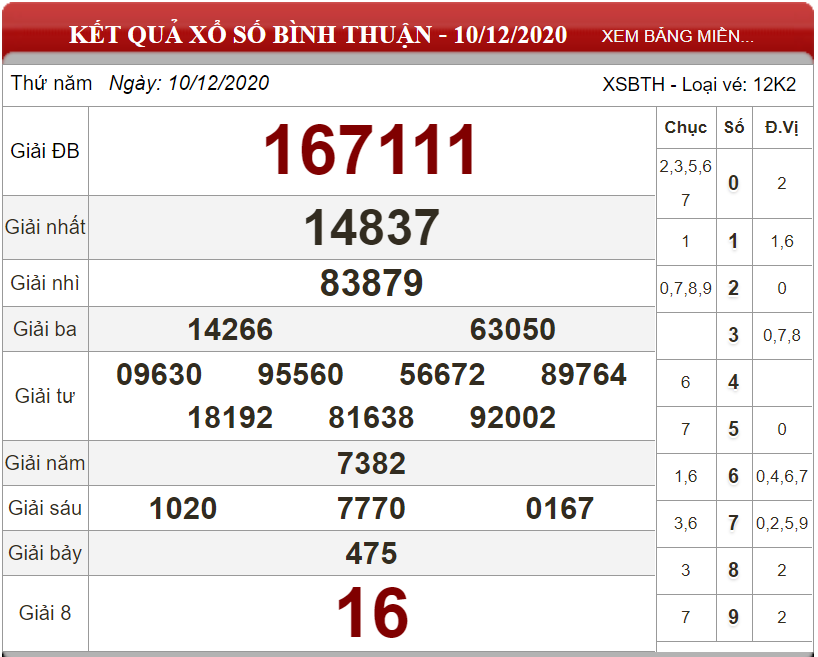The height and width of the screenshot is (657, 818).
Task: Click the special prize number 167111
Action: [371, 150]
